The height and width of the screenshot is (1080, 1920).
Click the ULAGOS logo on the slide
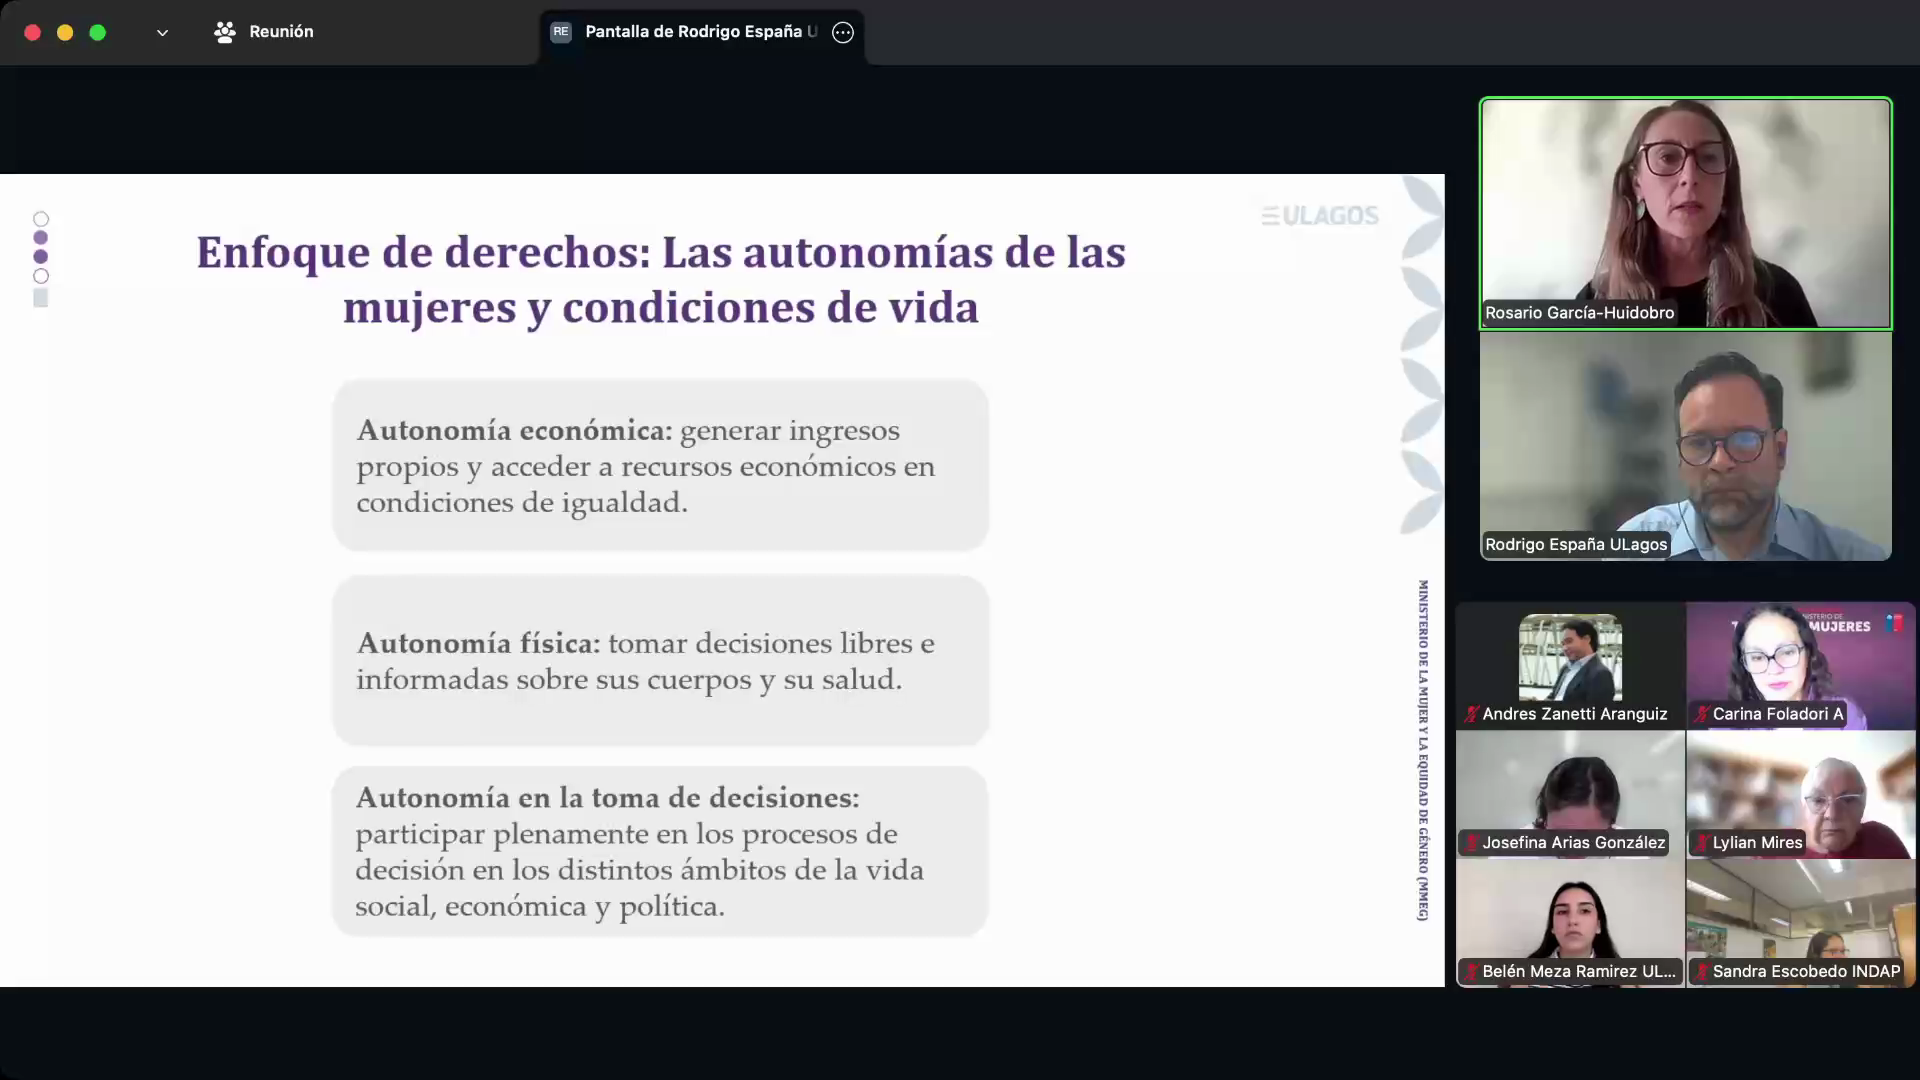coord(1320,216)
